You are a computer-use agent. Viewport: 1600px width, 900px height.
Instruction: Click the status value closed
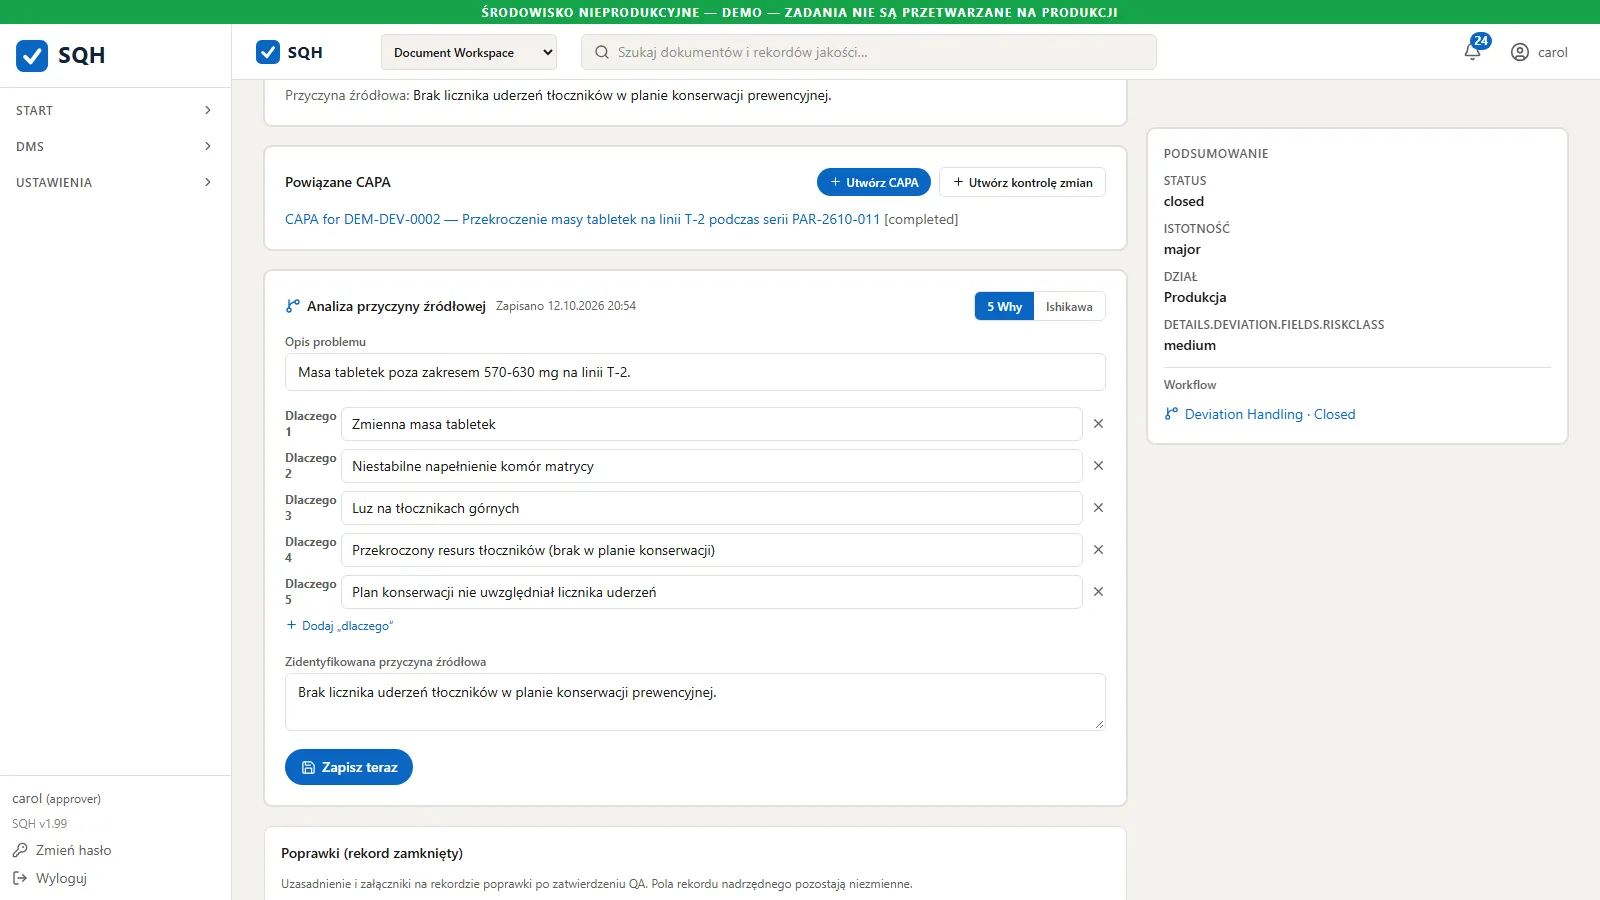(1184, 201)
